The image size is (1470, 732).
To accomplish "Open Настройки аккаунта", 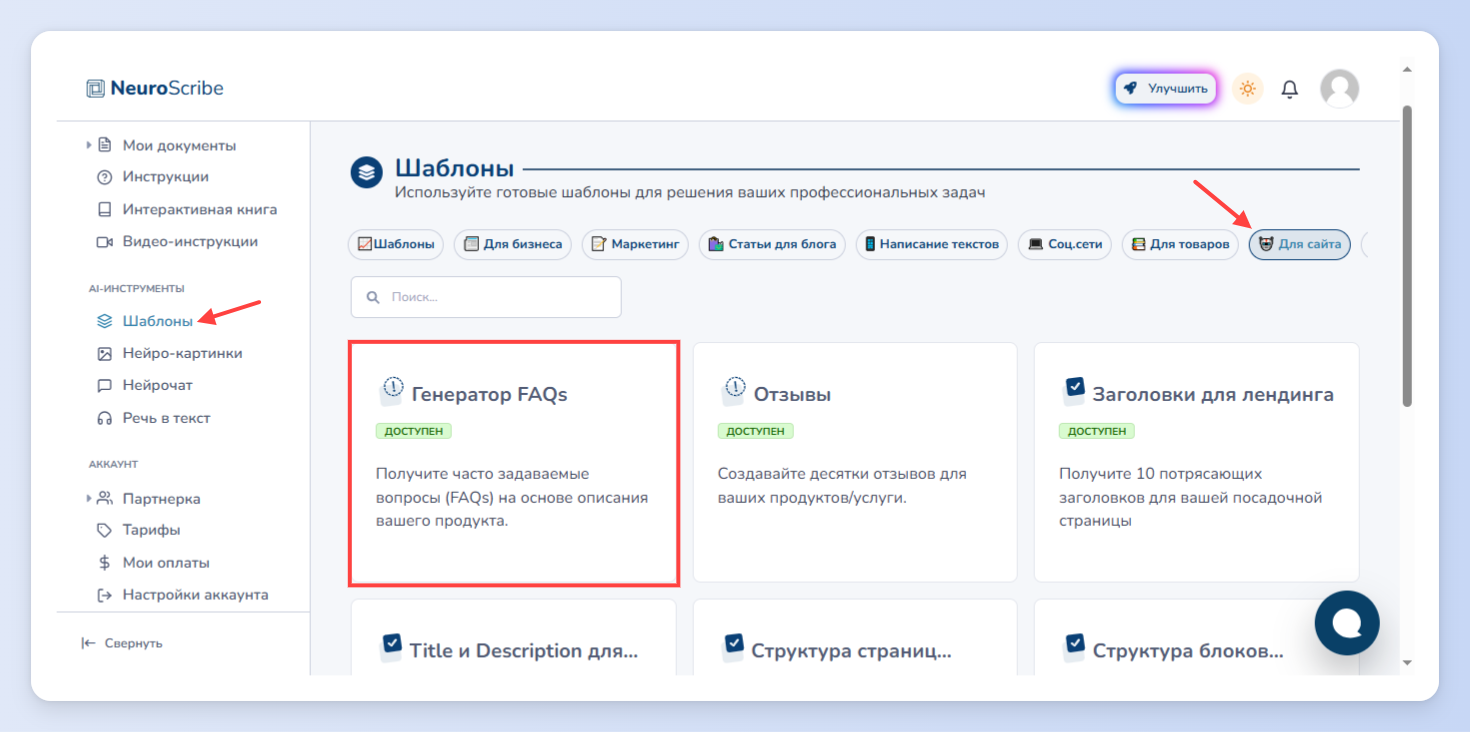I will (195, 594).
